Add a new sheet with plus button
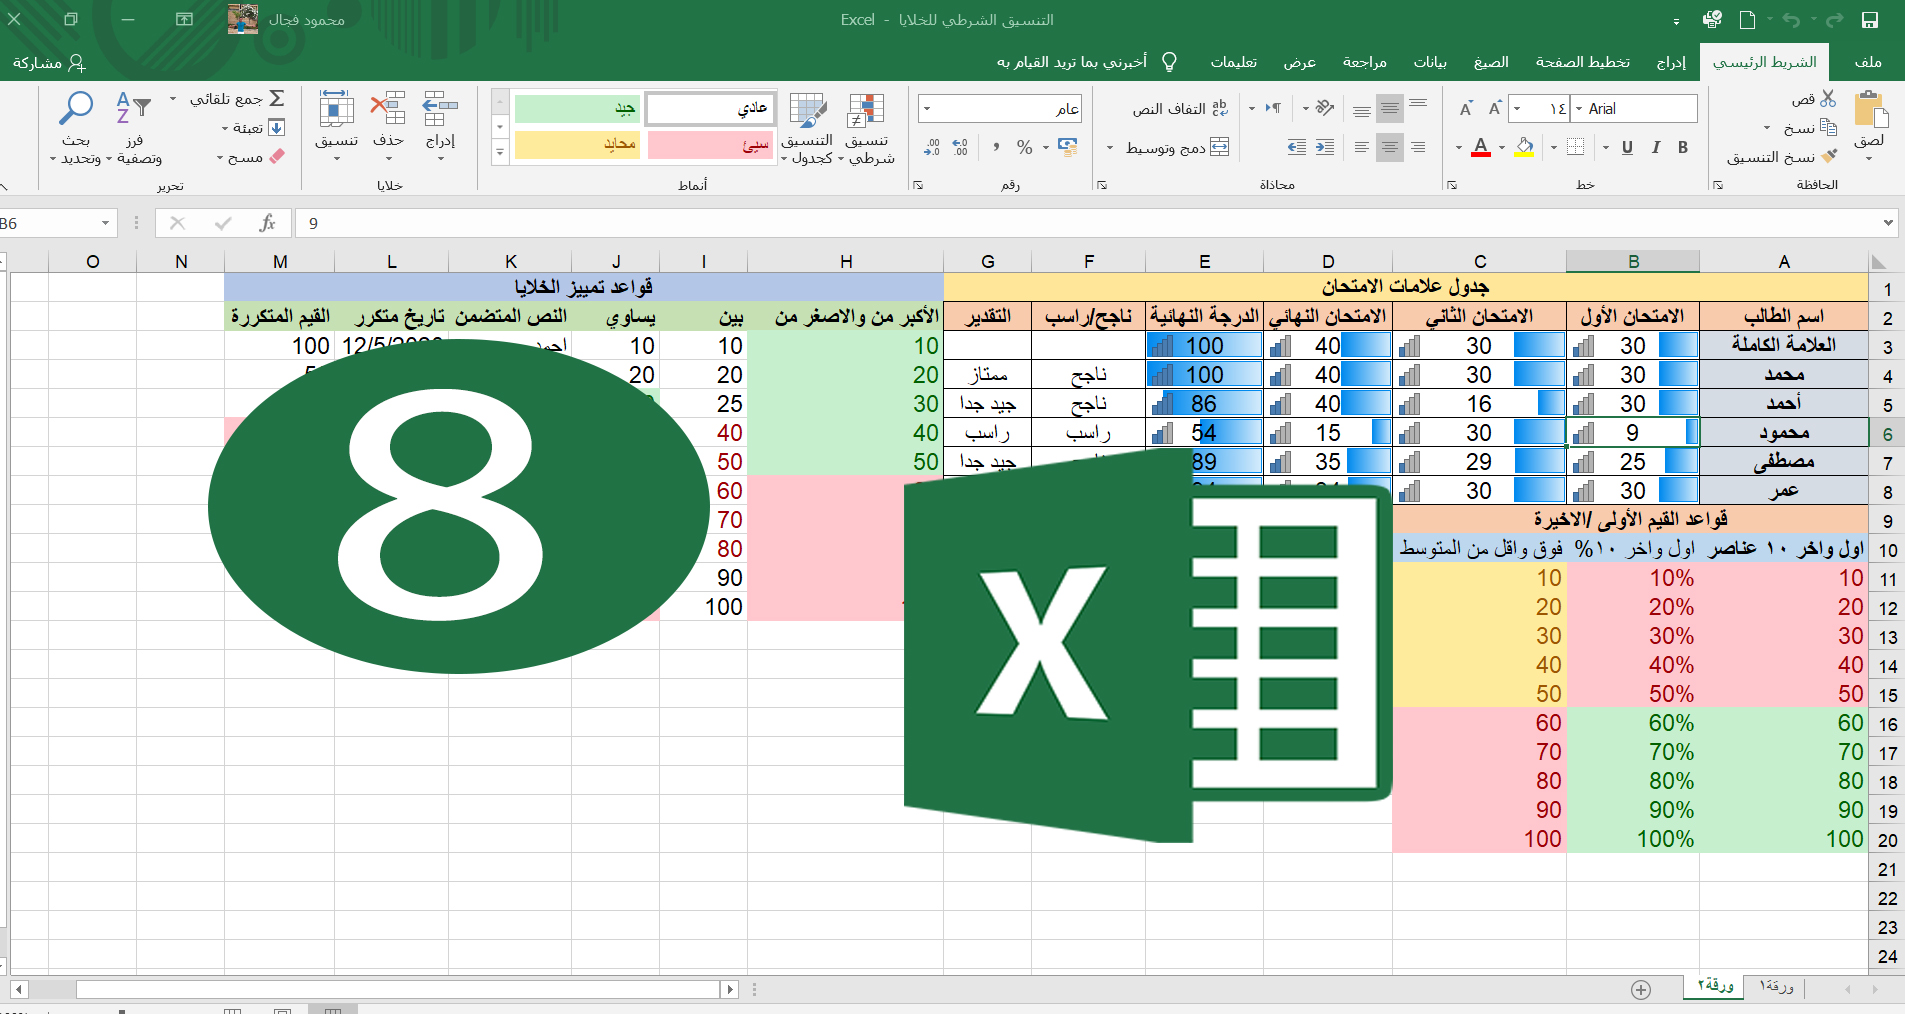This screenshot has height=1014, width=1905. [1641, 989]
